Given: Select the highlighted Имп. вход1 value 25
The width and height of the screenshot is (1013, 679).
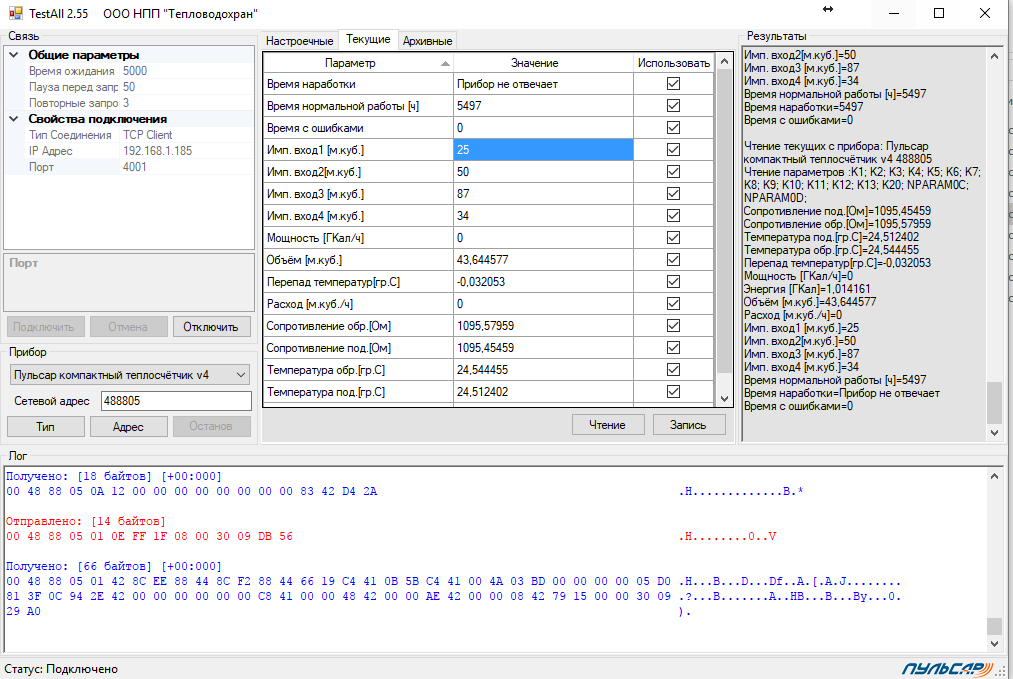Looking at the screenshot, I should tap(543, 149).
